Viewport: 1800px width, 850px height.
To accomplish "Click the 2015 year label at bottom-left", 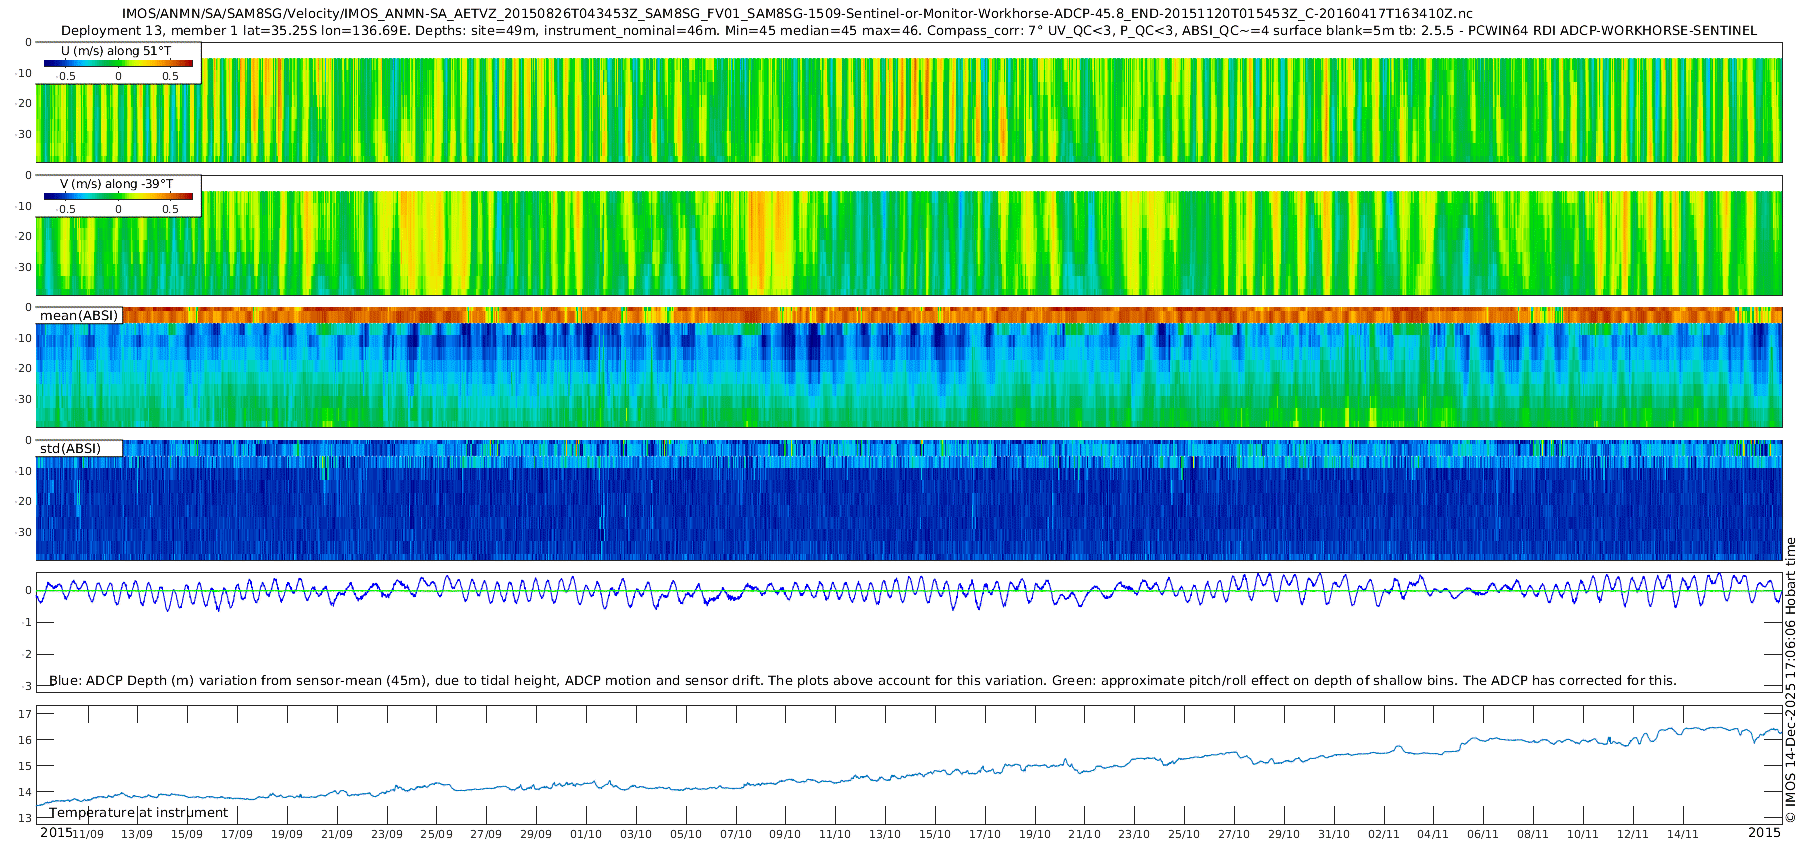I will pos(55,832).
